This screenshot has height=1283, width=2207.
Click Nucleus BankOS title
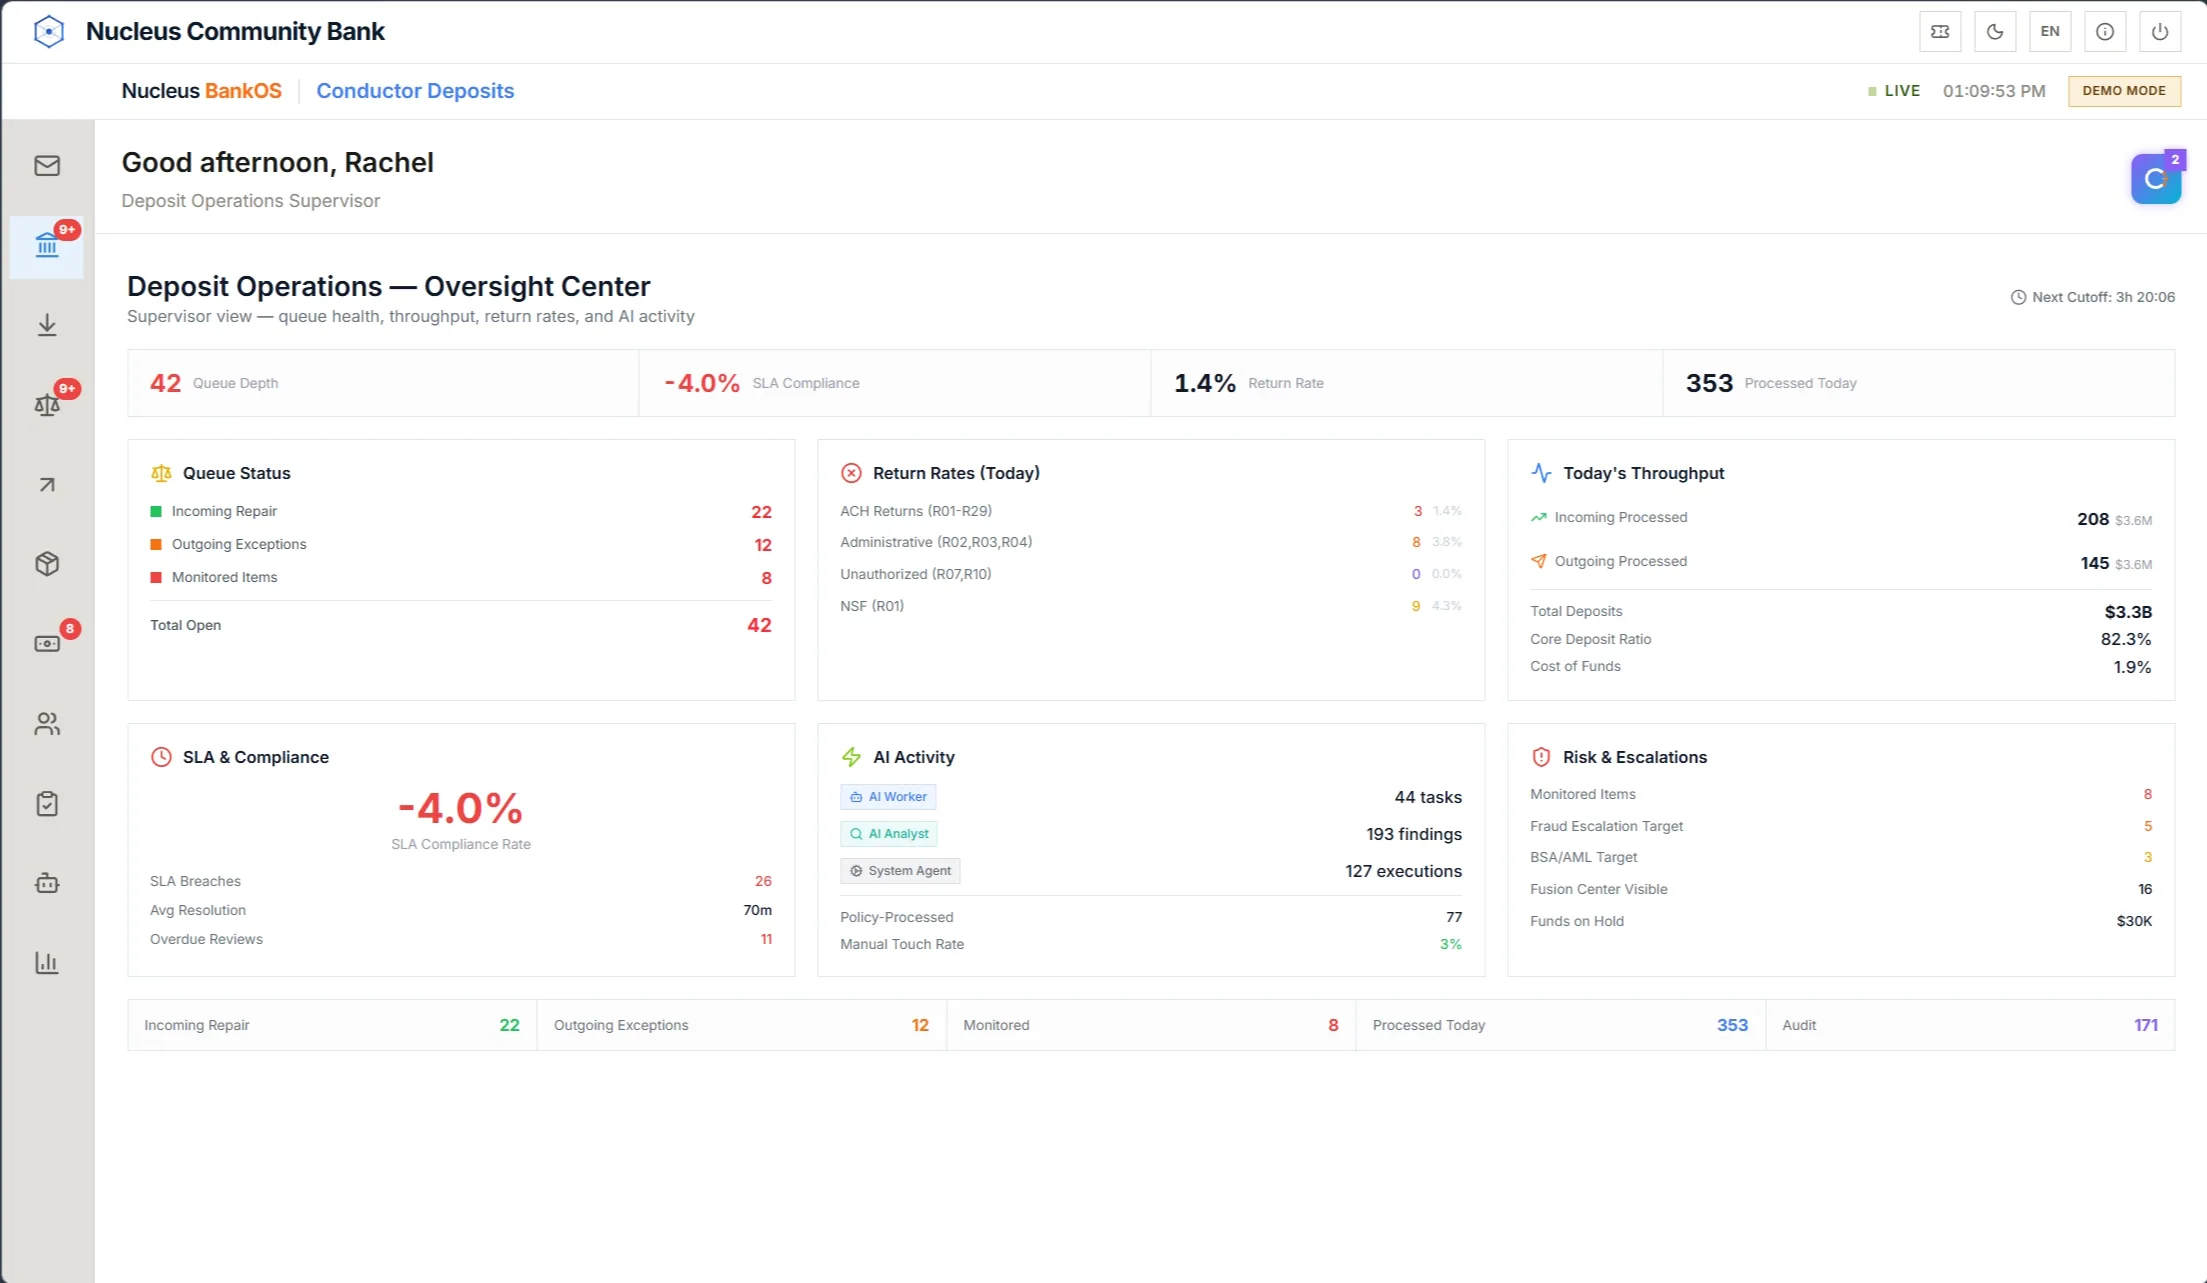[202, 91]
